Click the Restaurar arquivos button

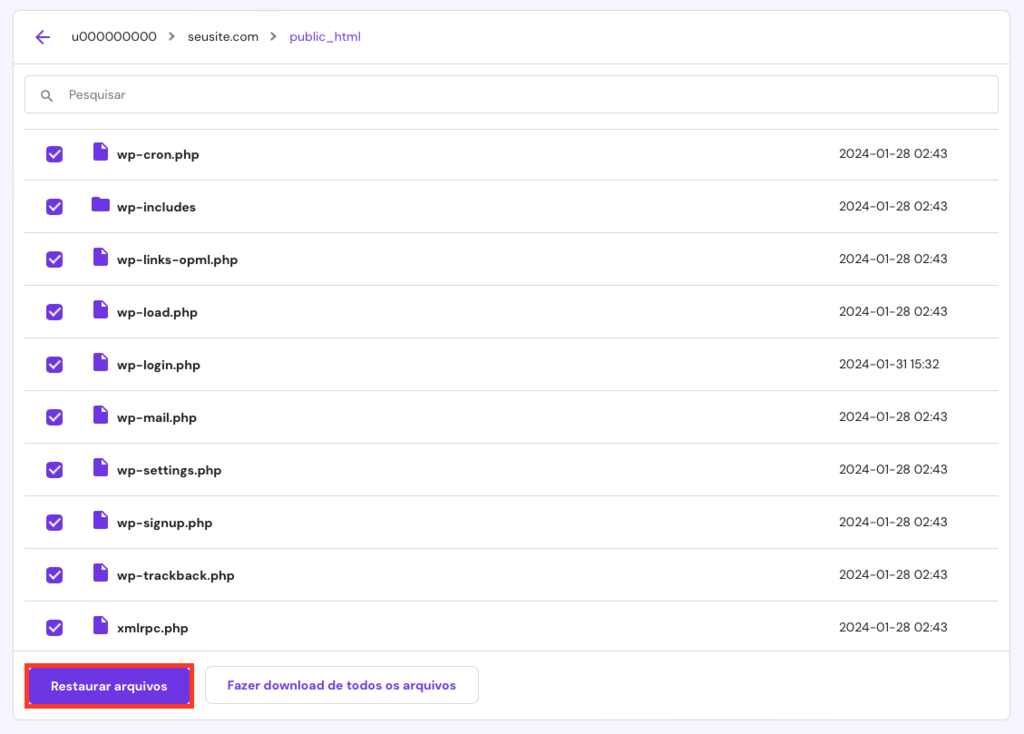[108, 685]
